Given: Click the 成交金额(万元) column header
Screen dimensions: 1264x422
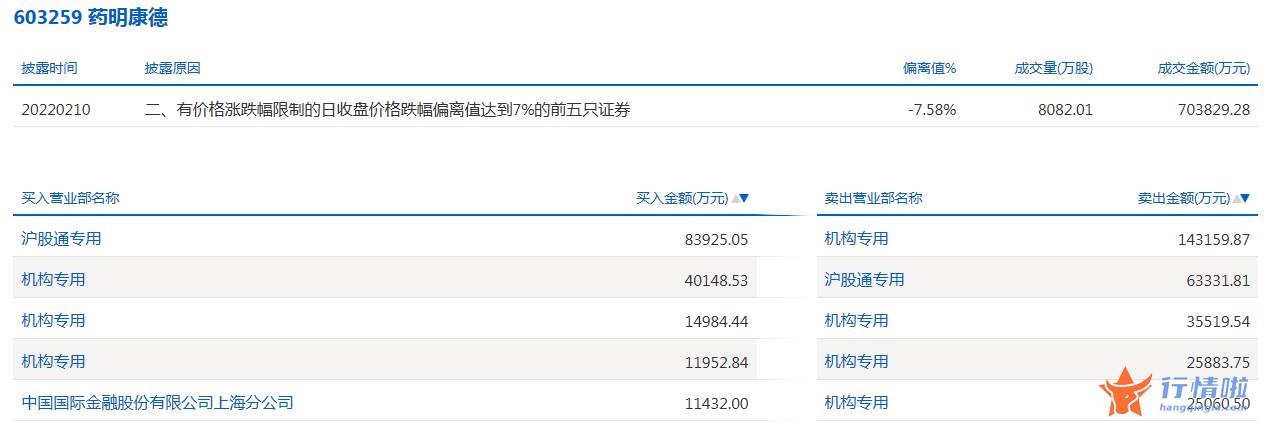Looking at the screenshot, I should (x=1204, y=68).
